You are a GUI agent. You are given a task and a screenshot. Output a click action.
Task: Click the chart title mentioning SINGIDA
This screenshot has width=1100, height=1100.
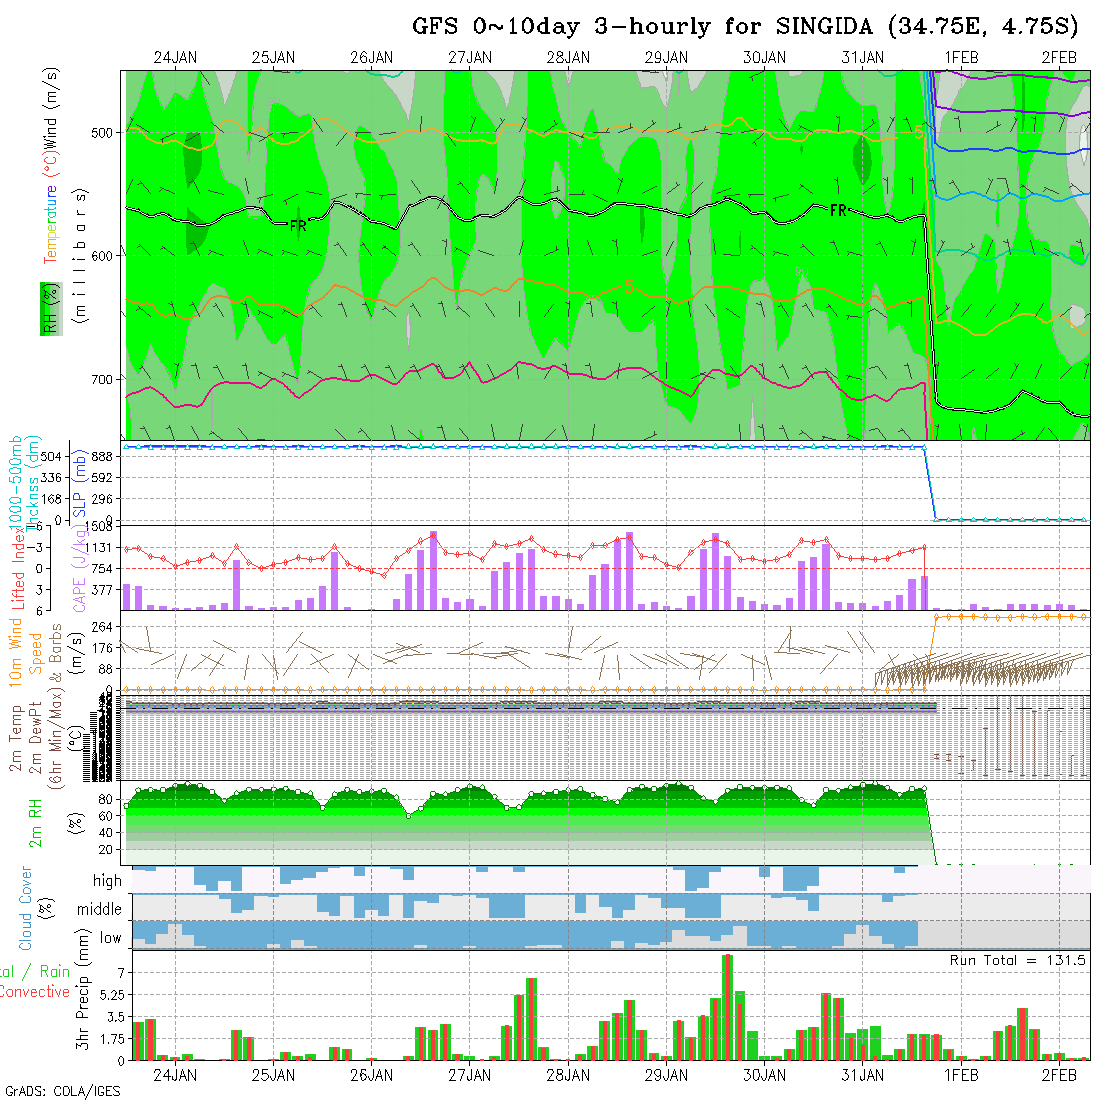pyautogui.click(x=745, y=27)
